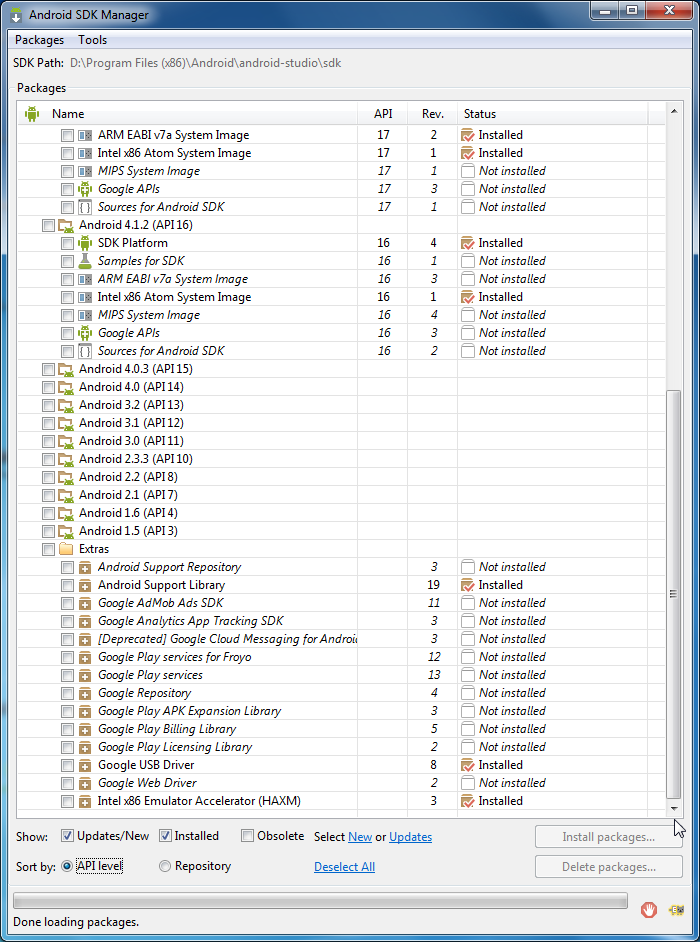Image resolution: width=700 pixels, height=942 pixels.
Task: Check the Android Support Repository checkbox
Action: pos(67,567)
